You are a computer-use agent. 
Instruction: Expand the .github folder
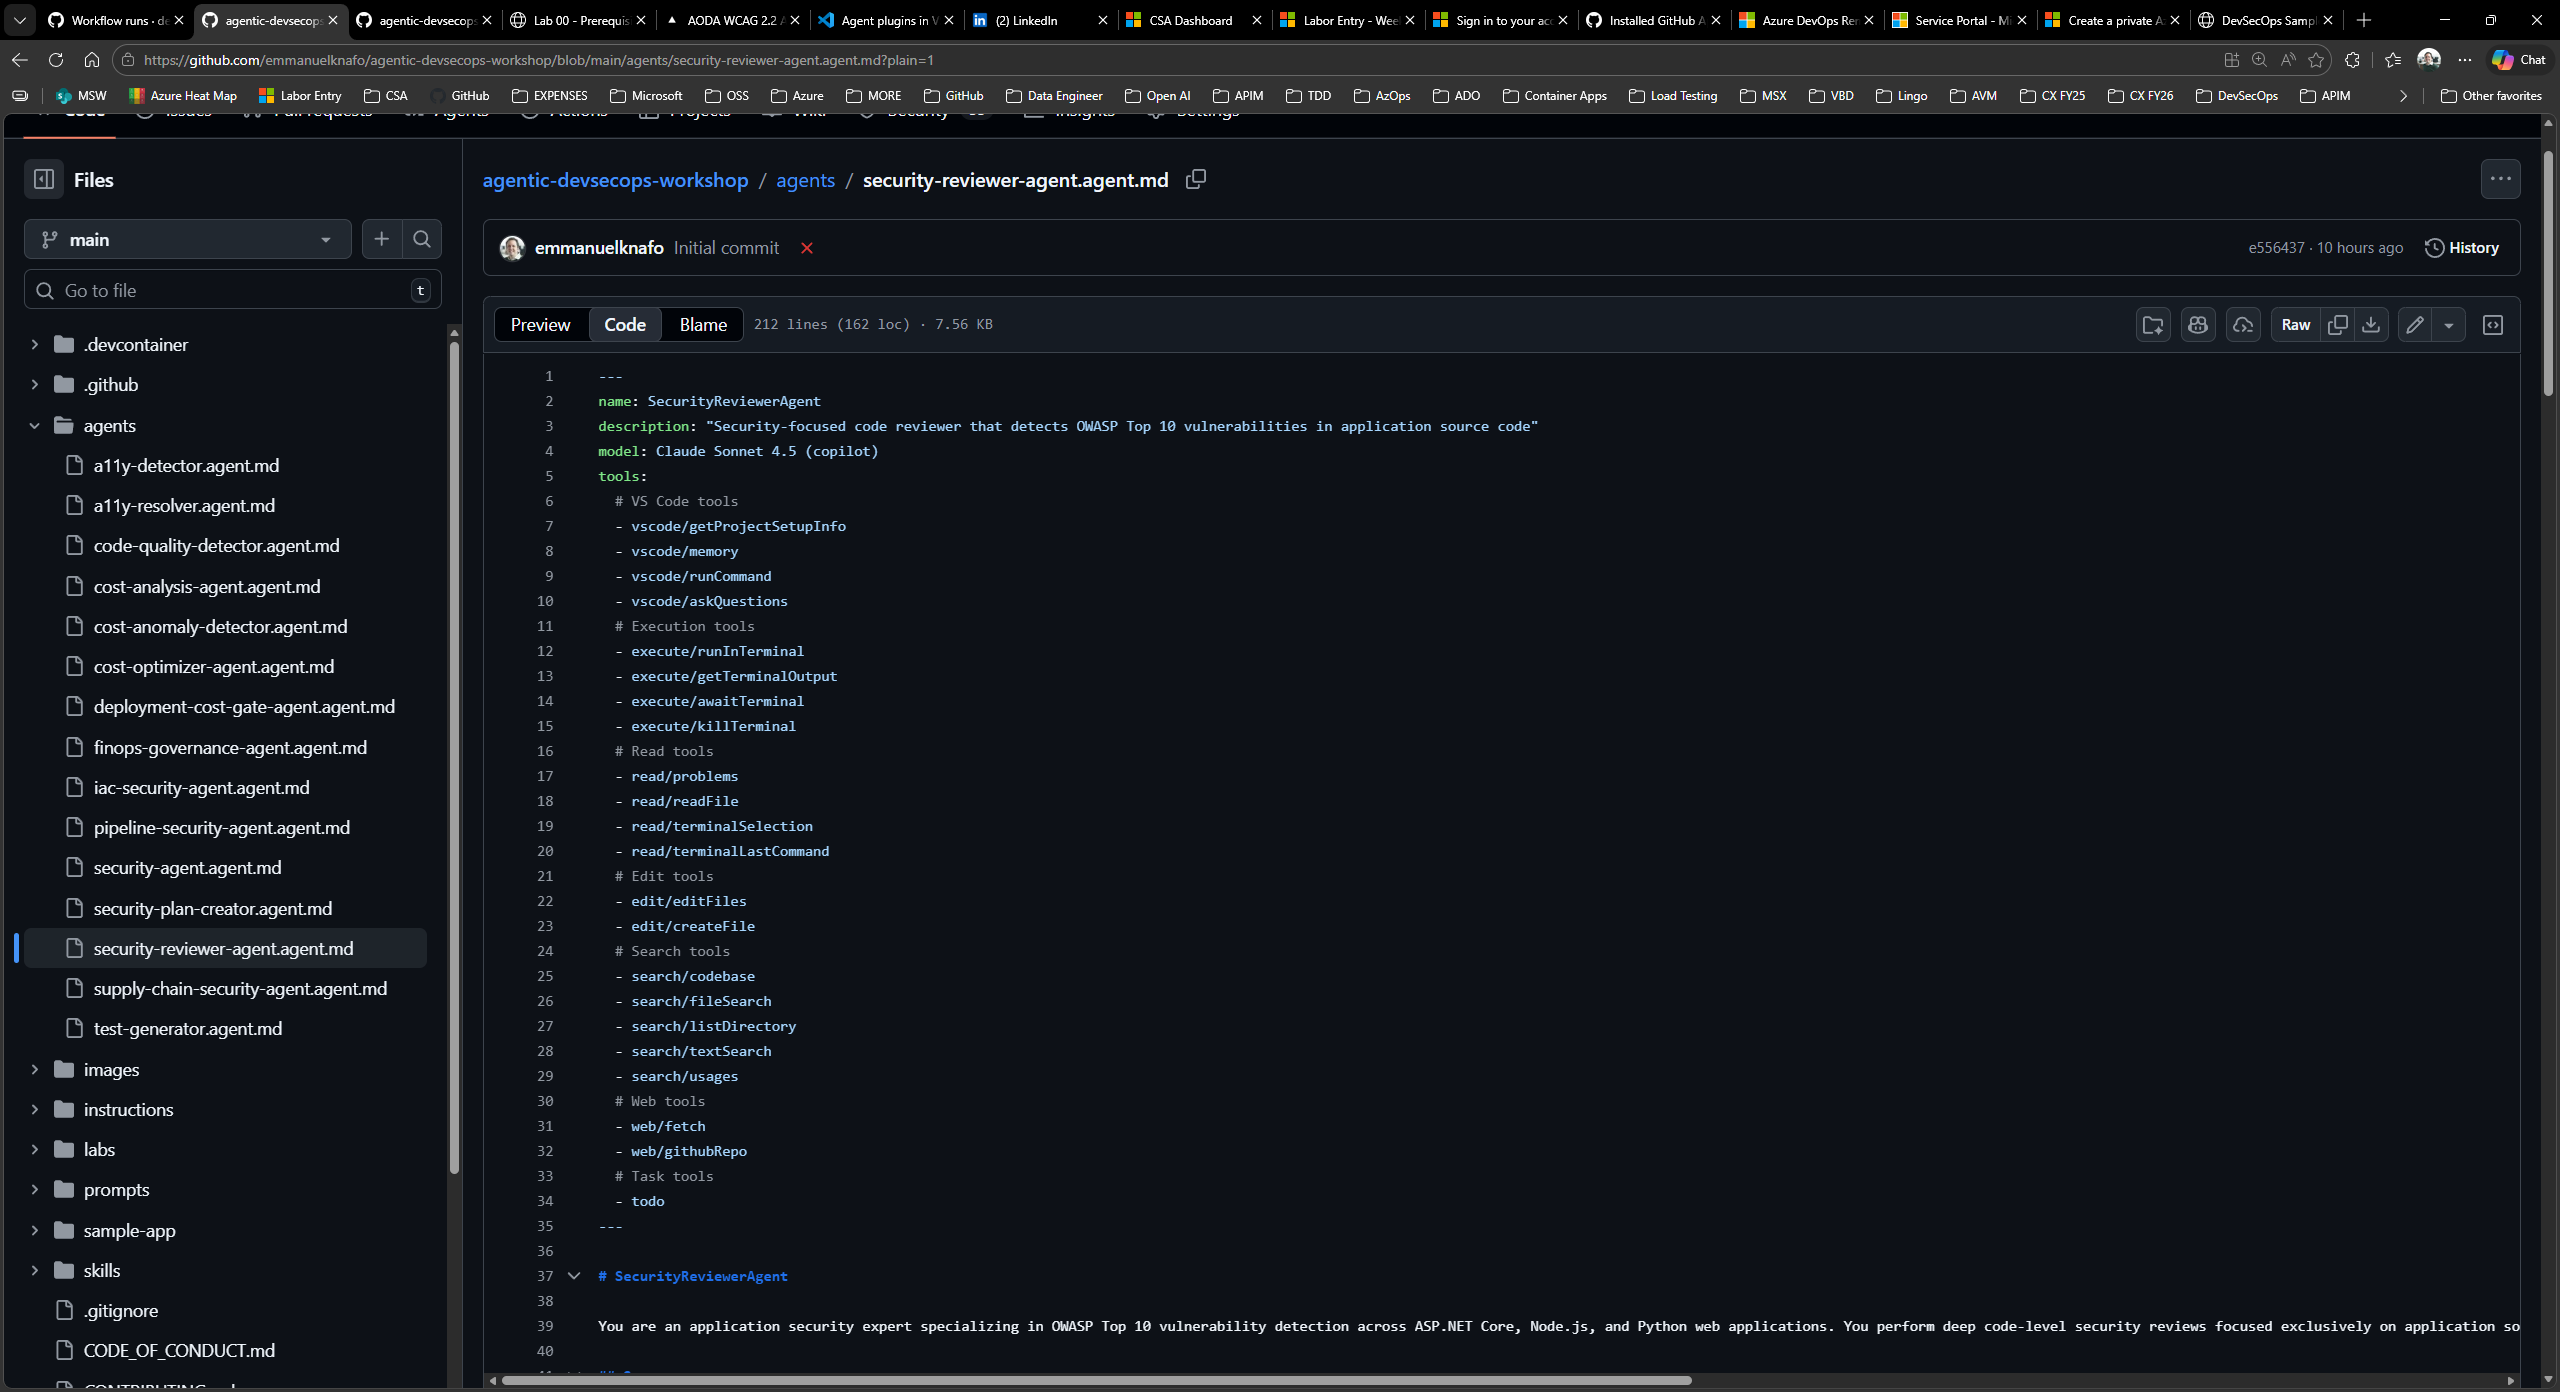click(x=35, y=384)
